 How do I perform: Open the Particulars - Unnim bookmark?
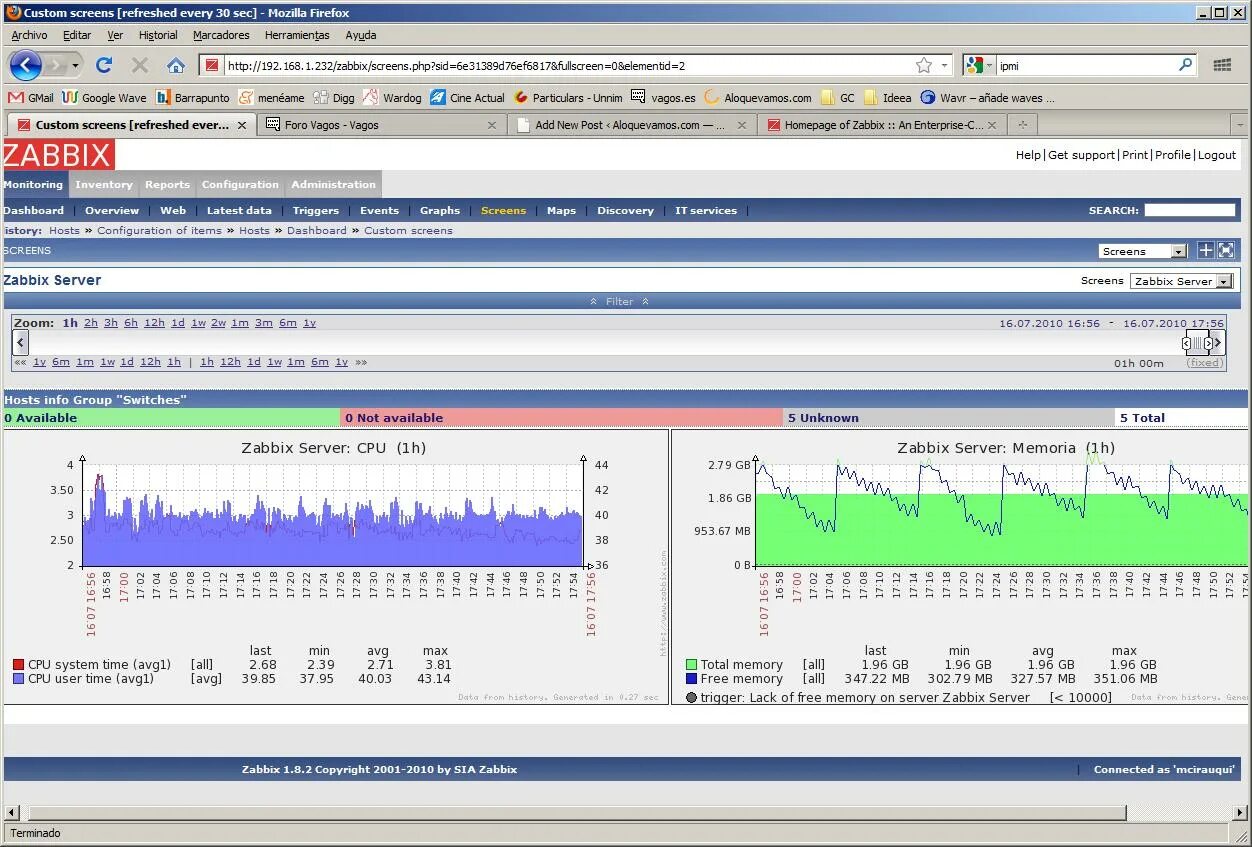pyautogui.click(x=568, y=98)
